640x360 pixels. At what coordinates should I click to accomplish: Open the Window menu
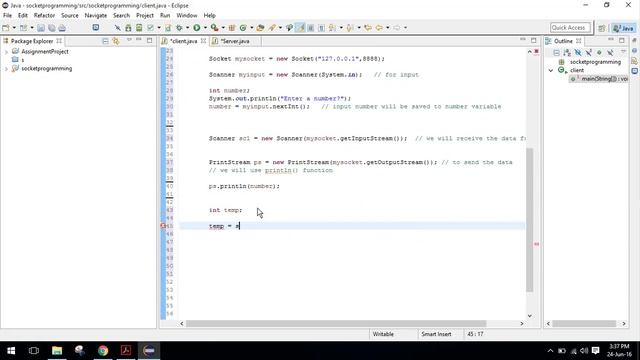[187, 16]
